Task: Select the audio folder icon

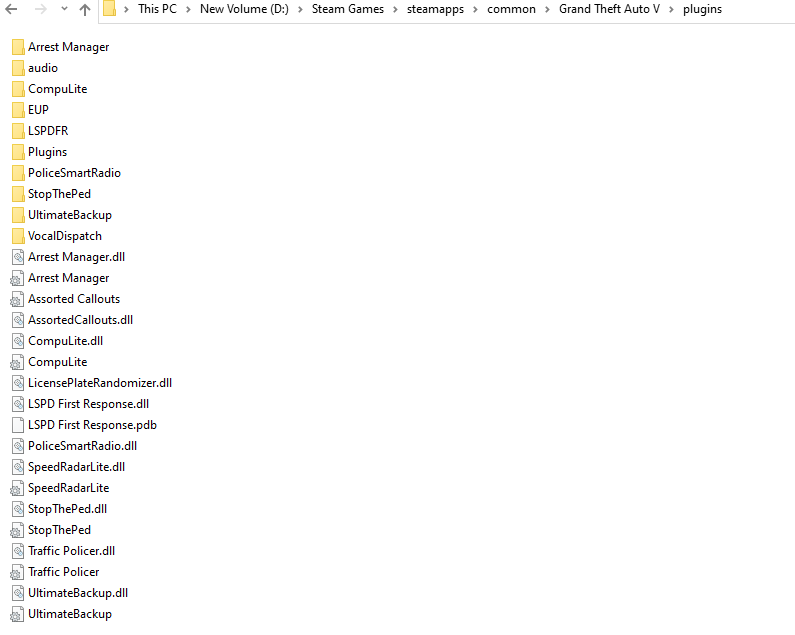Action: tap(18, 68)
